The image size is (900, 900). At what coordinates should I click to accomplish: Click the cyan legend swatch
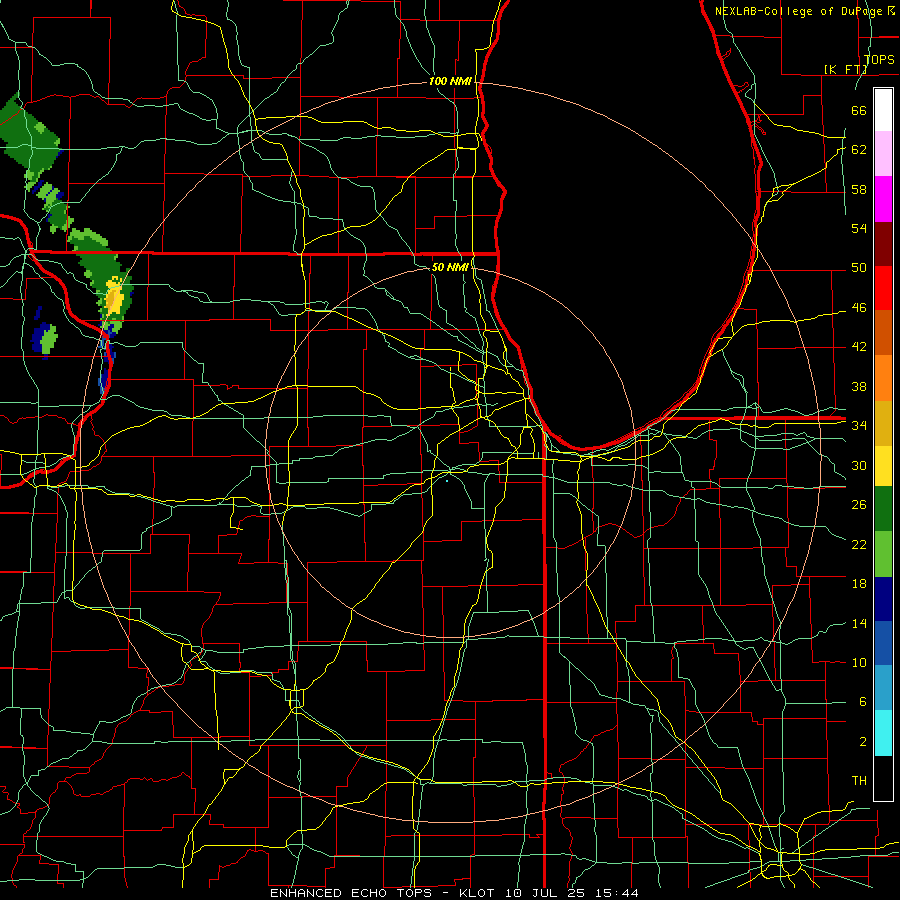(883, 732)
